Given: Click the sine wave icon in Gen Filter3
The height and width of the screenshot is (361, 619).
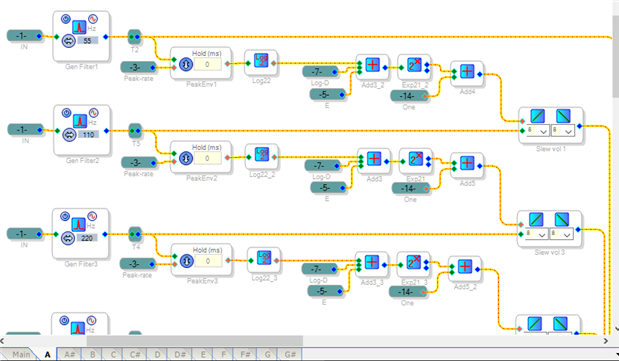Looking at the screenshot, I should coord(92,216).
